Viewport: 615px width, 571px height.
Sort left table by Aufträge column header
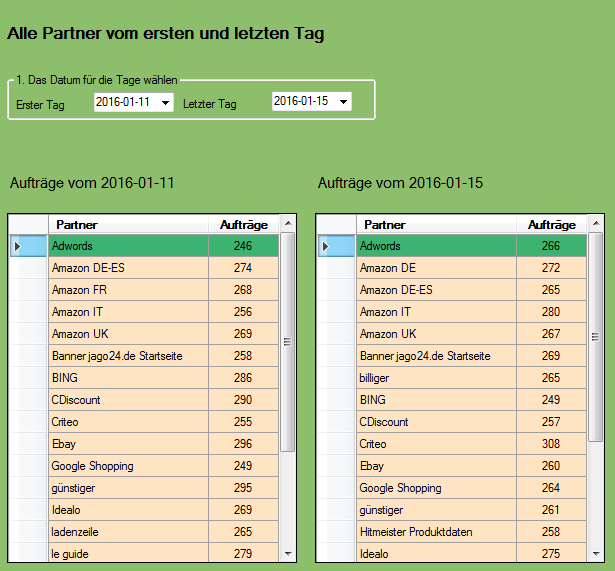pos(244,225)
